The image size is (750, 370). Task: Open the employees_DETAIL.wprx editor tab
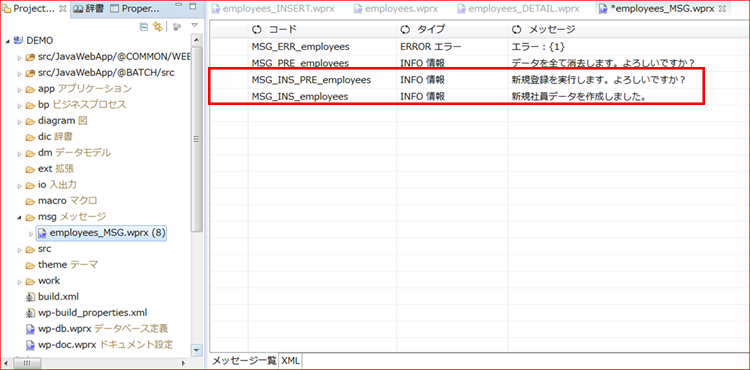tap(518, 9)
